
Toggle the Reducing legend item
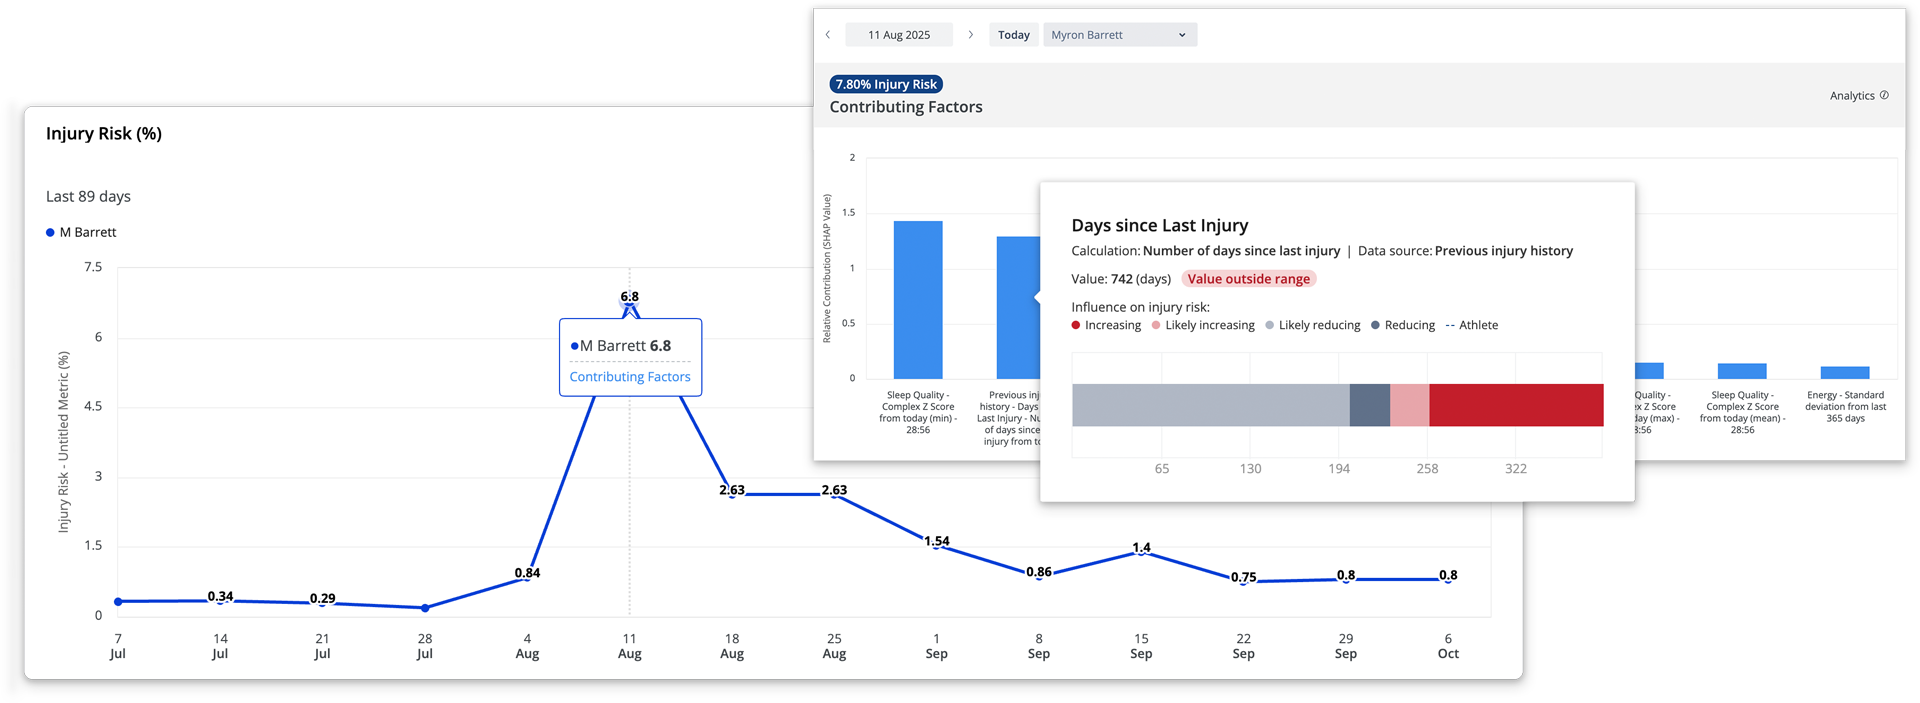(x=1403, y=325)
